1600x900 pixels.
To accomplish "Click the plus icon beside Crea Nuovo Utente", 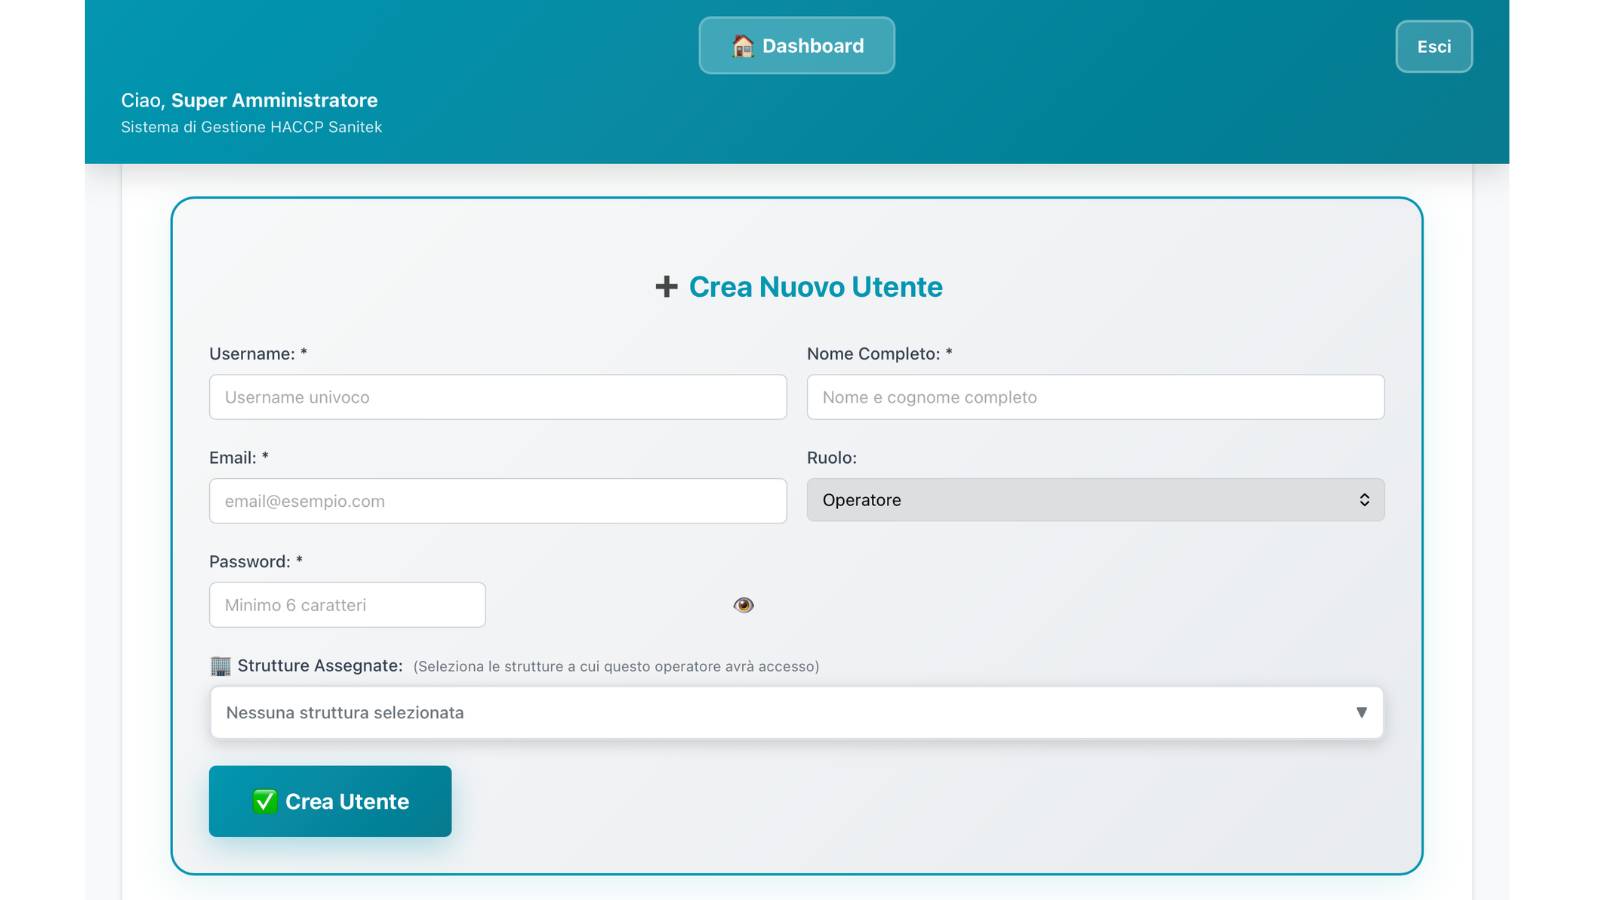I will (x=666, y=286).
